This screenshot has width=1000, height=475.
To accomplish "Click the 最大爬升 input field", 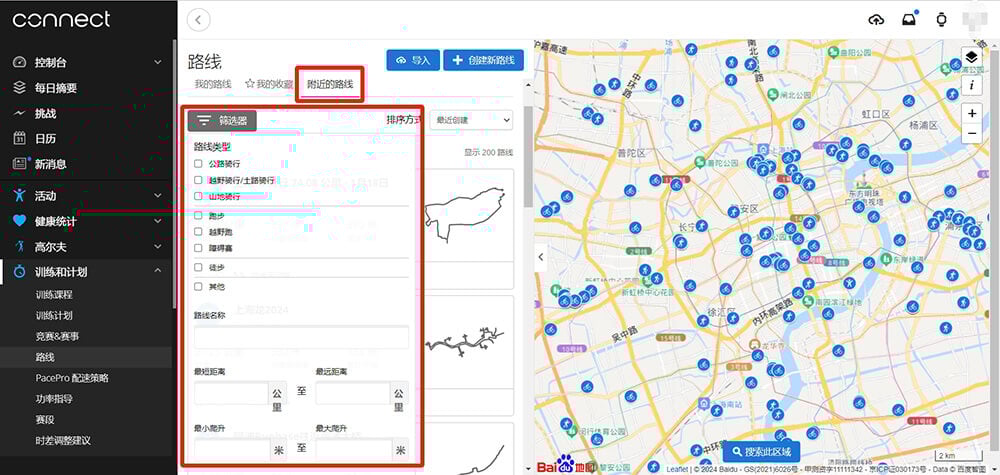I will 355,450.
